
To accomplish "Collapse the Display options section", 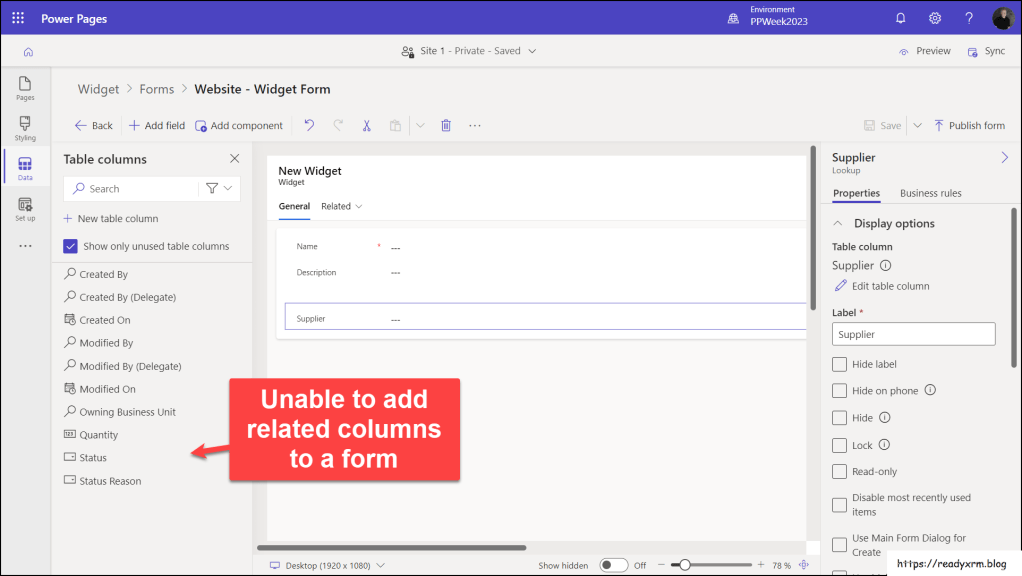I will [838, 223].
